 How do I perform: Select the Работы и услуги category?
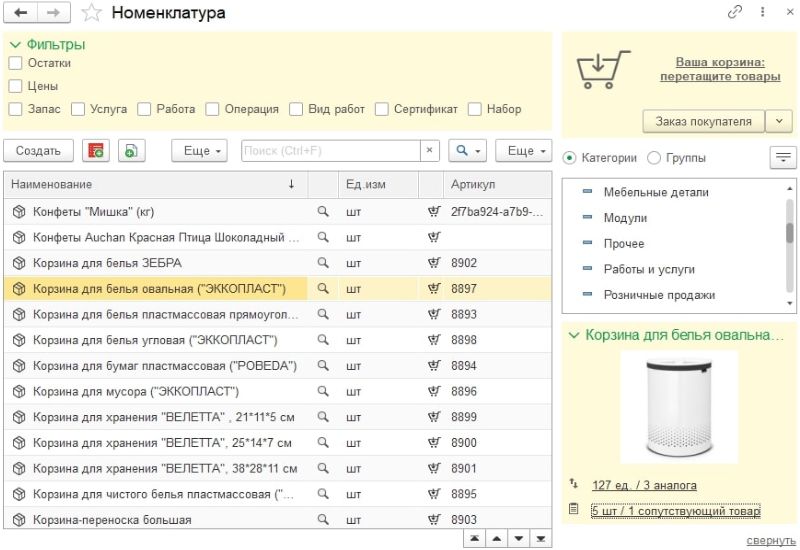click(649, 269)
